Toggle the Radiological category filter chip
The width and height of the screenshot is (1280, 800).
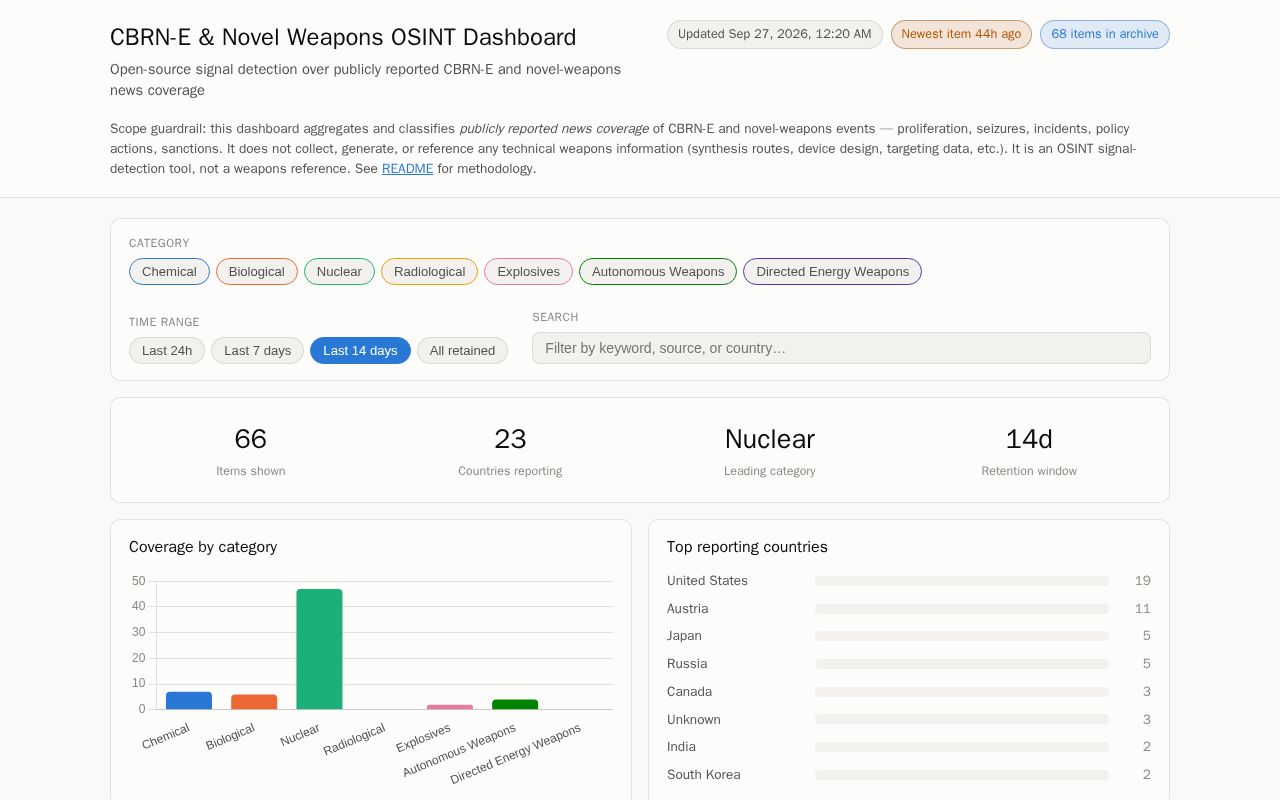click(429, 272)
